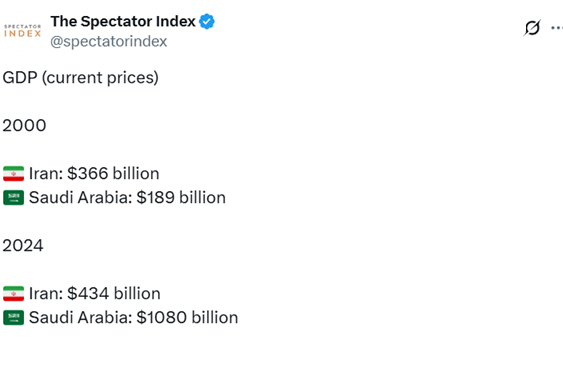563x381 pixels.
Task: Click the Saudi flag beside $189 billion
Action: pos(14,198)
